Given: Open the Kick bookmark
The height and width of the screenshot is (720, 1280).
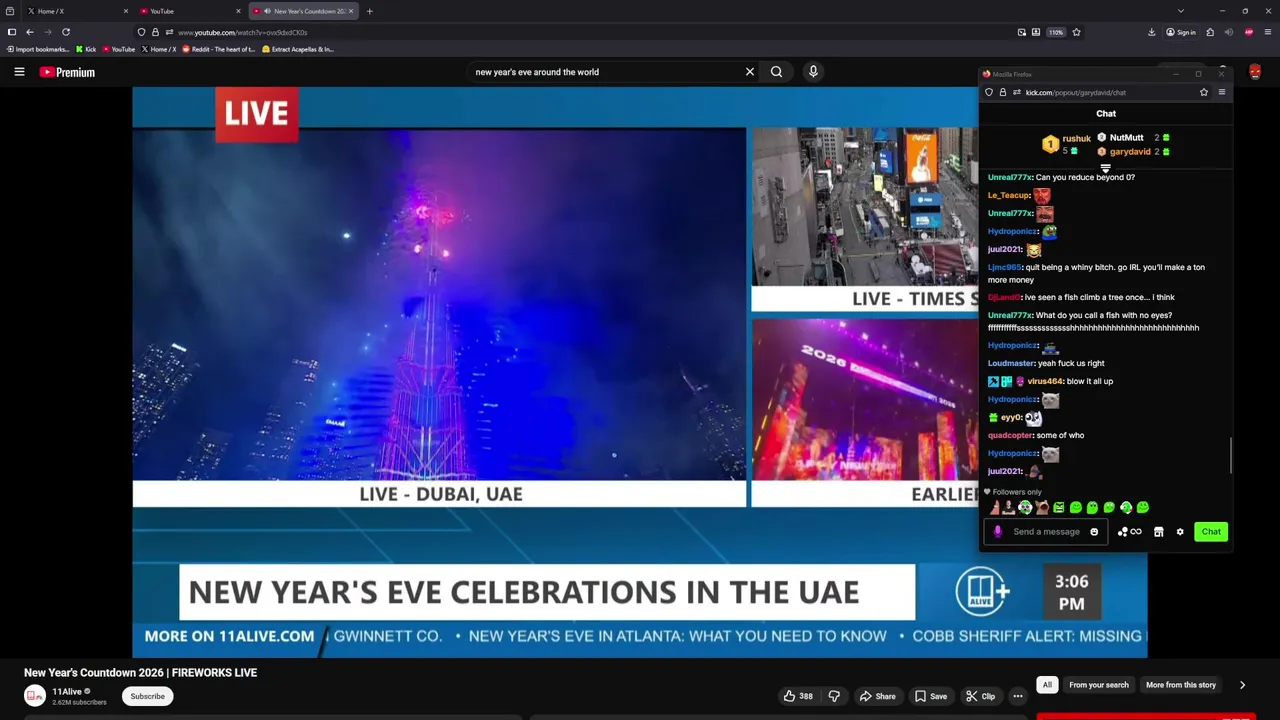Looking at the screenshot, I should [86, 49].
